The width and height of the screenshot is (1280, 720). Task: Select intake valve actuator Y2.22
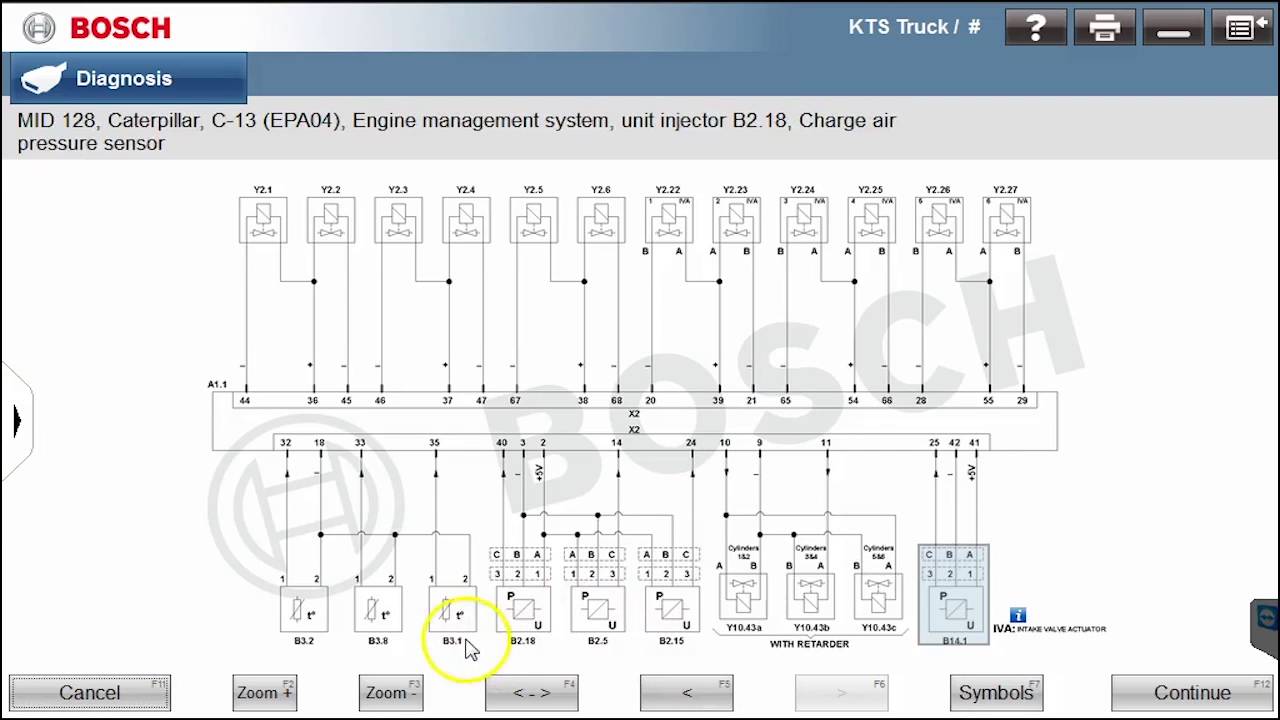click(x=669, y=220)
